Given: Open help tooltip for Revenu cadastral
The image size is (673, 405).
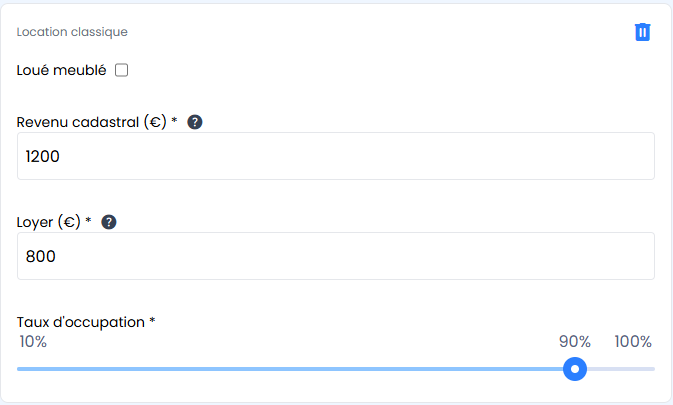Looking at the screenshot, I should point(195,122).
